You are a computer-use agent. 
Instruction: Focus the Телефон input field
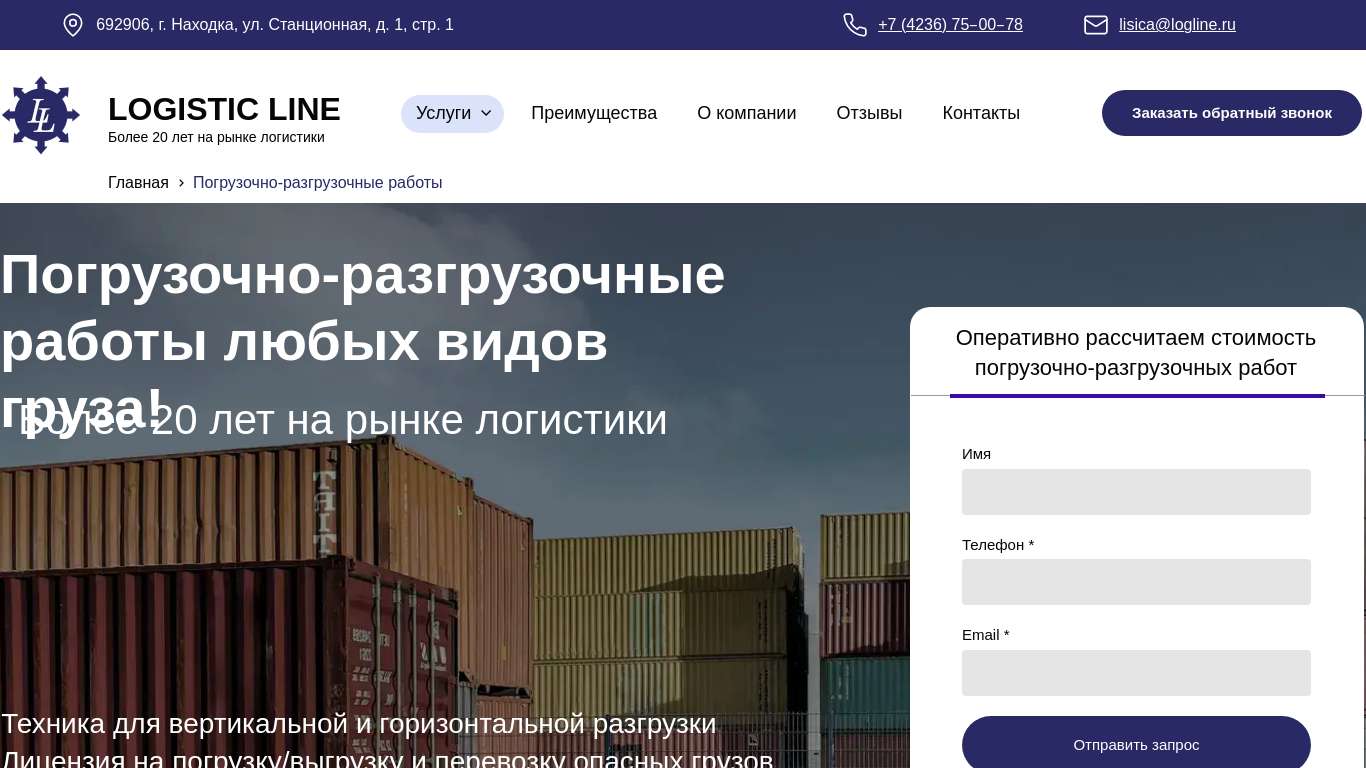1136,582
